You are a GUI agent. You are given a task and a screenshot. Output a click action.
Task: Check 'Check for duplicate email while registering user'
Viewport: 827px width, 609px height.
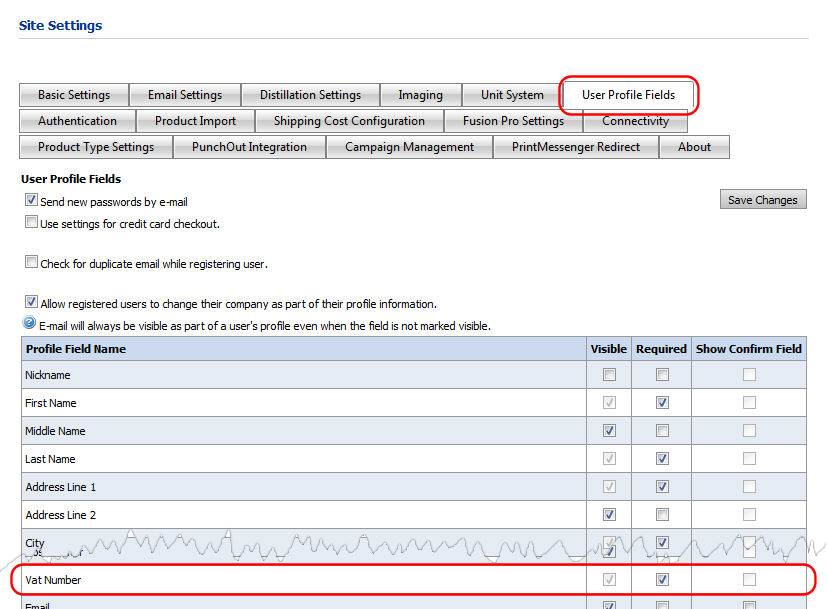[x=32, y=264]
